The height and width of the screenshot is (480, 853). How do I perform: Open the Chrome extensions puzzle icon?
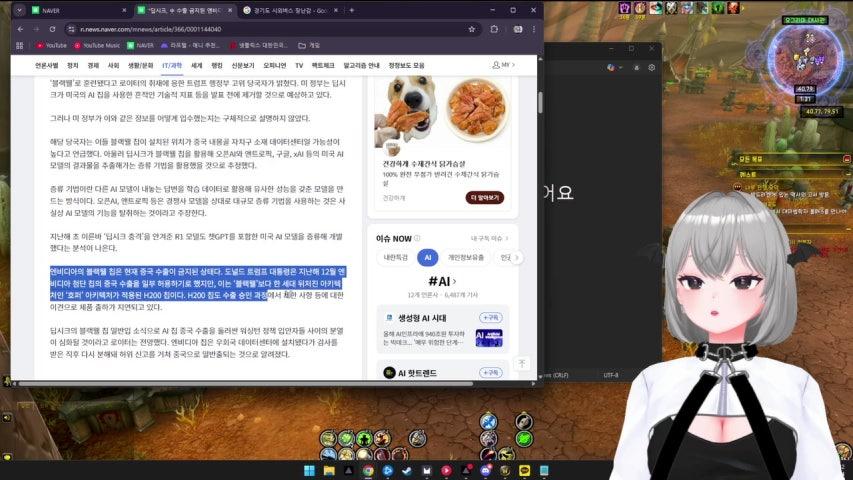tap(494, 29)
